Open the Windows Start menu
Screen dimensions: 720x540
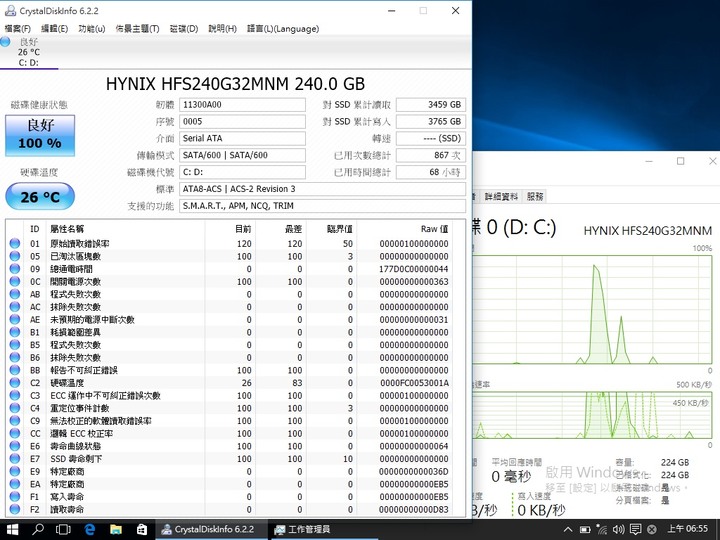pyautogui.click(x=12, y=529)
